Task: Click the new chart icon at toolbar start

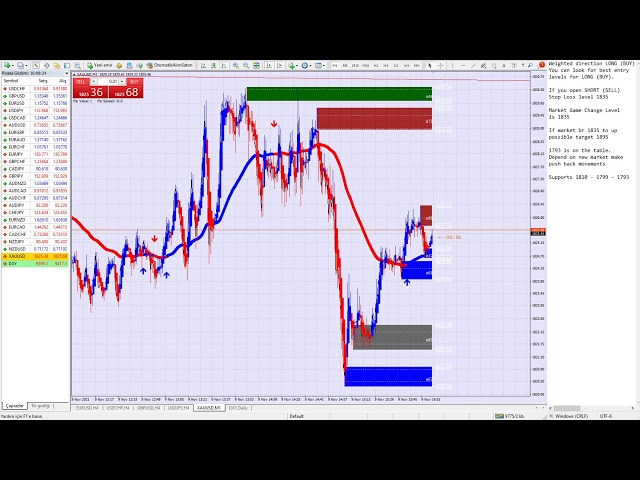Action: [x=5, y=65]
